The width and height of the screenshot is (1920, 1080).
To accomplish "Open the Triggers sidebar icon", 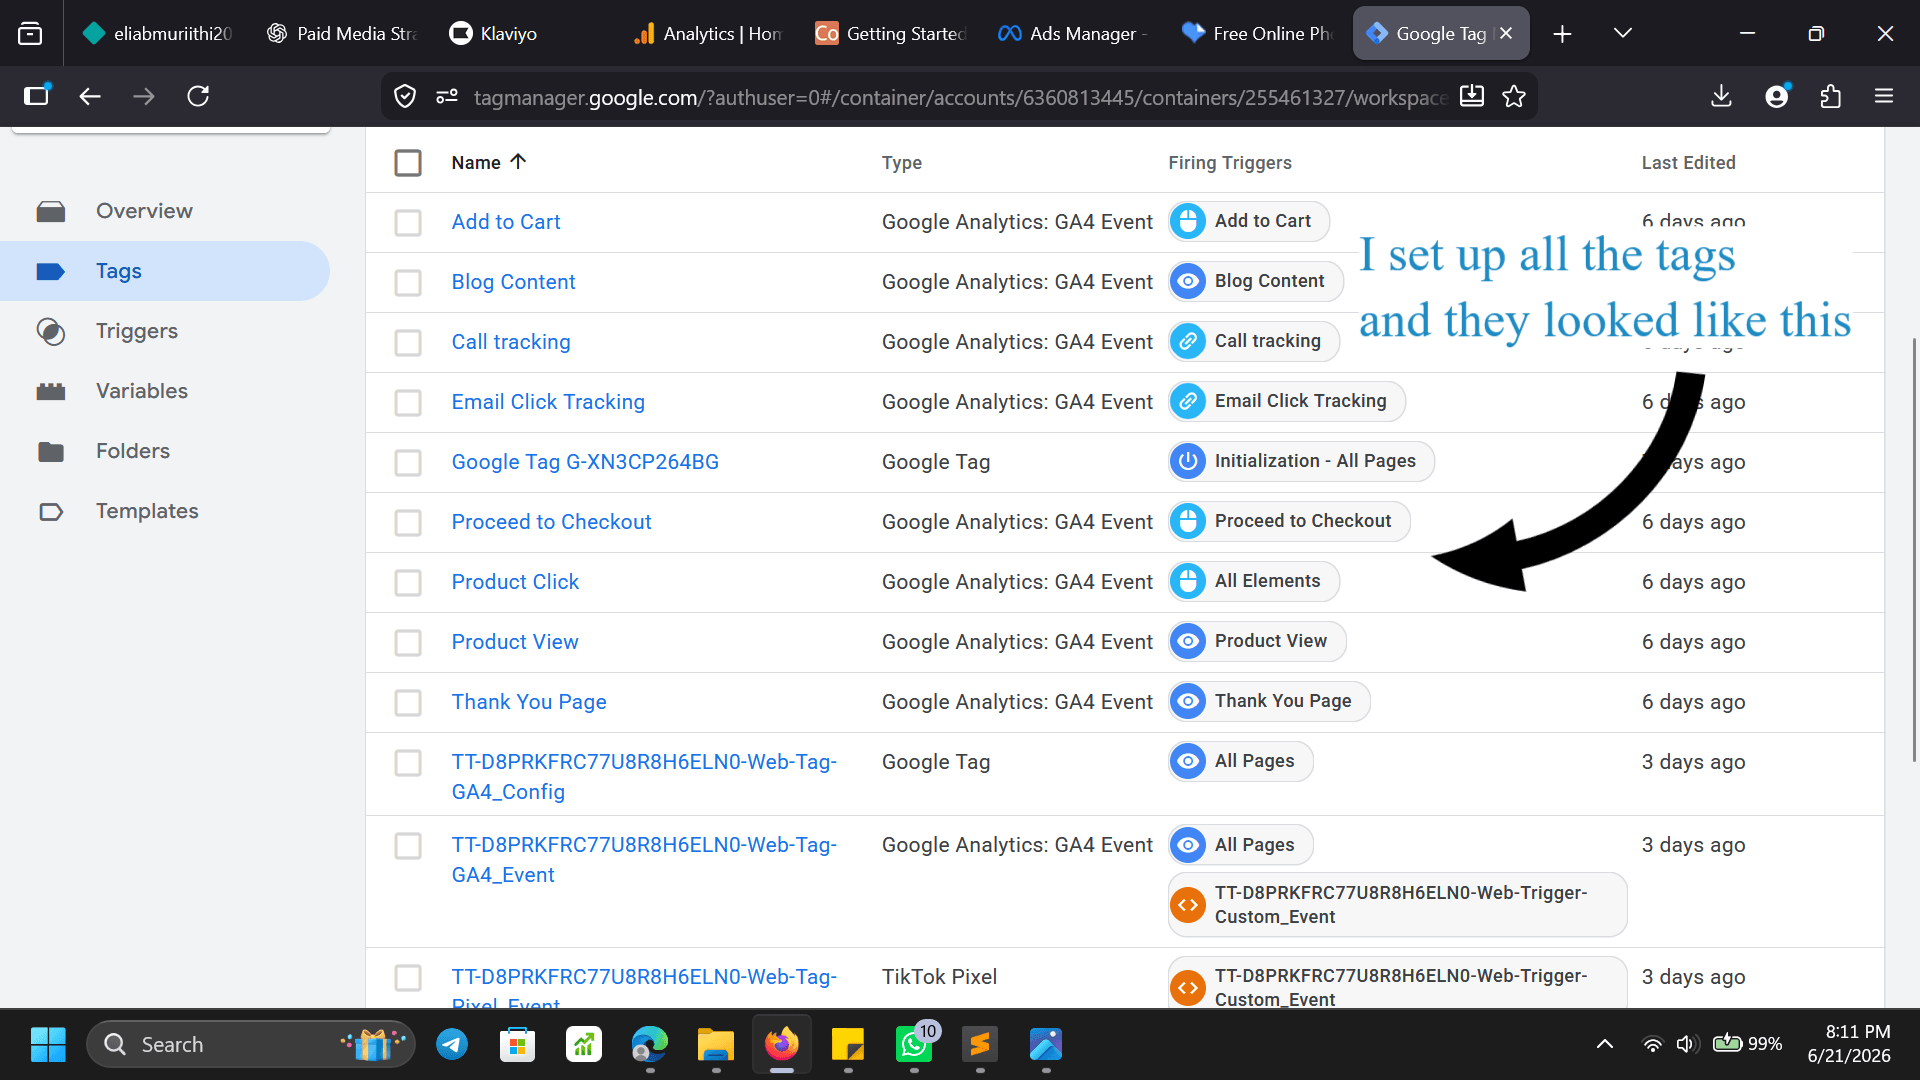I will point(51,331).
